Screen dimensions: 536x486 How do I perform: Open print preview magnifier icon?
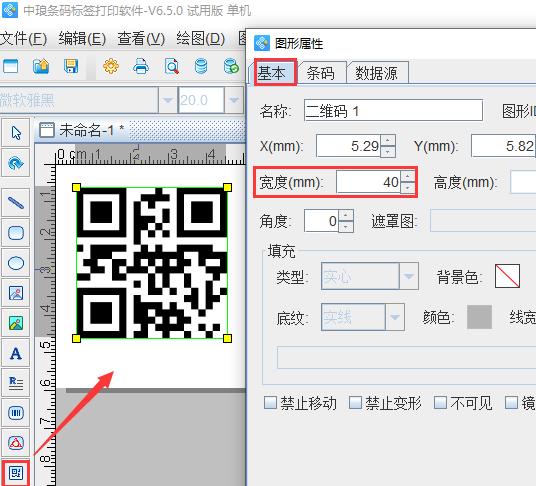click(x=171, y=66)
